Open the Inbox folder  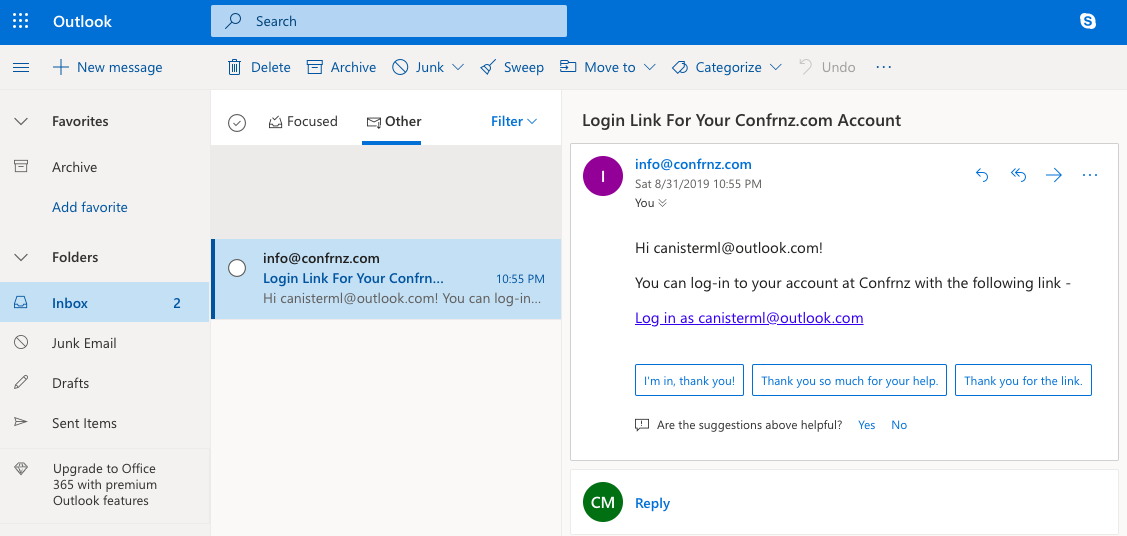104,303
